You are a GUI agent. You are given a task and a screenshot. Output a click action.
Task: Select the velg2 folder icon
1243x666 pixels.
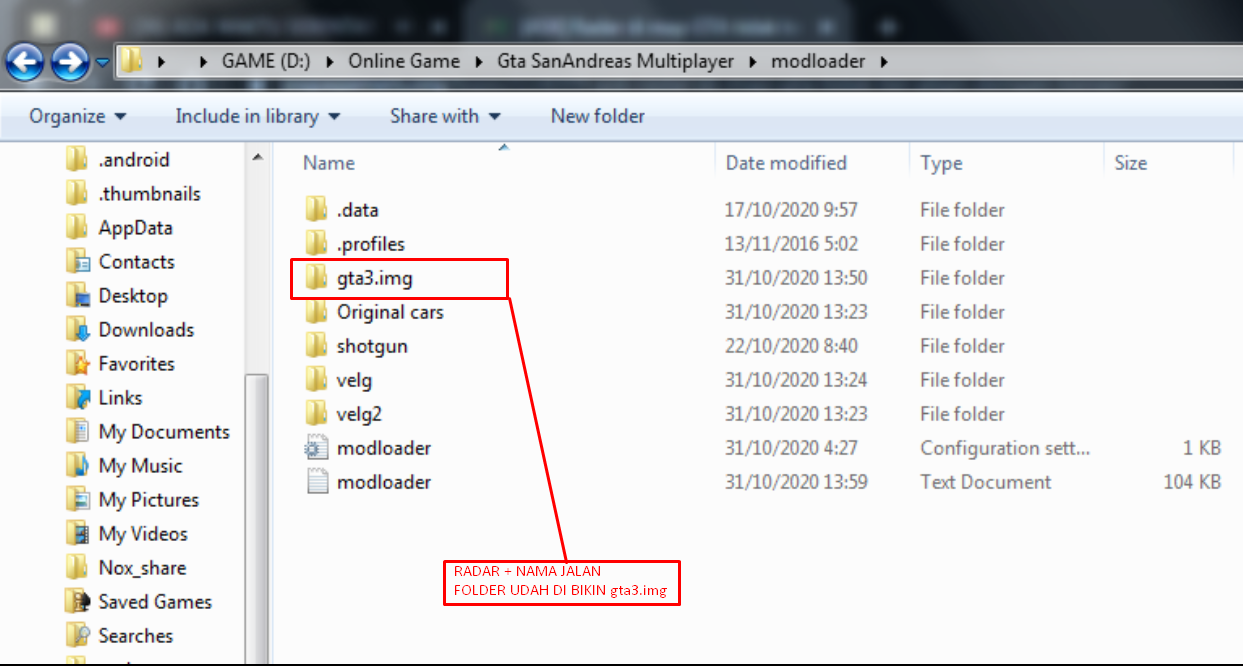point(316,414)
